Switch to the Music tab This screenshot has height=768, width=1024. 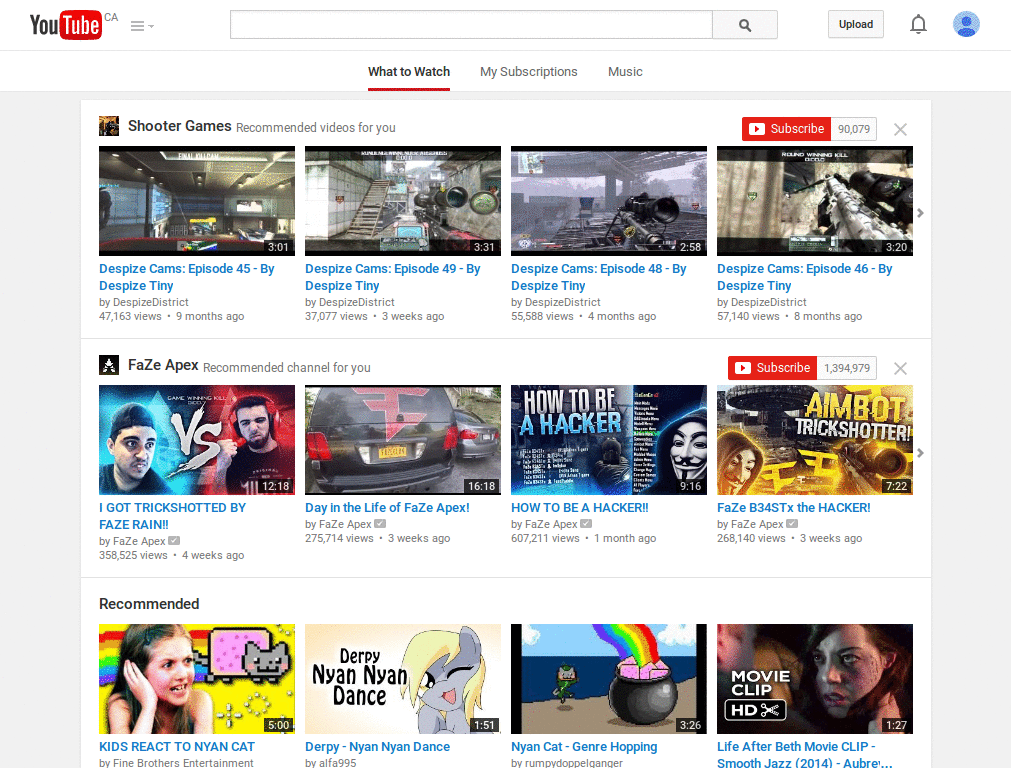coord(625,72)
